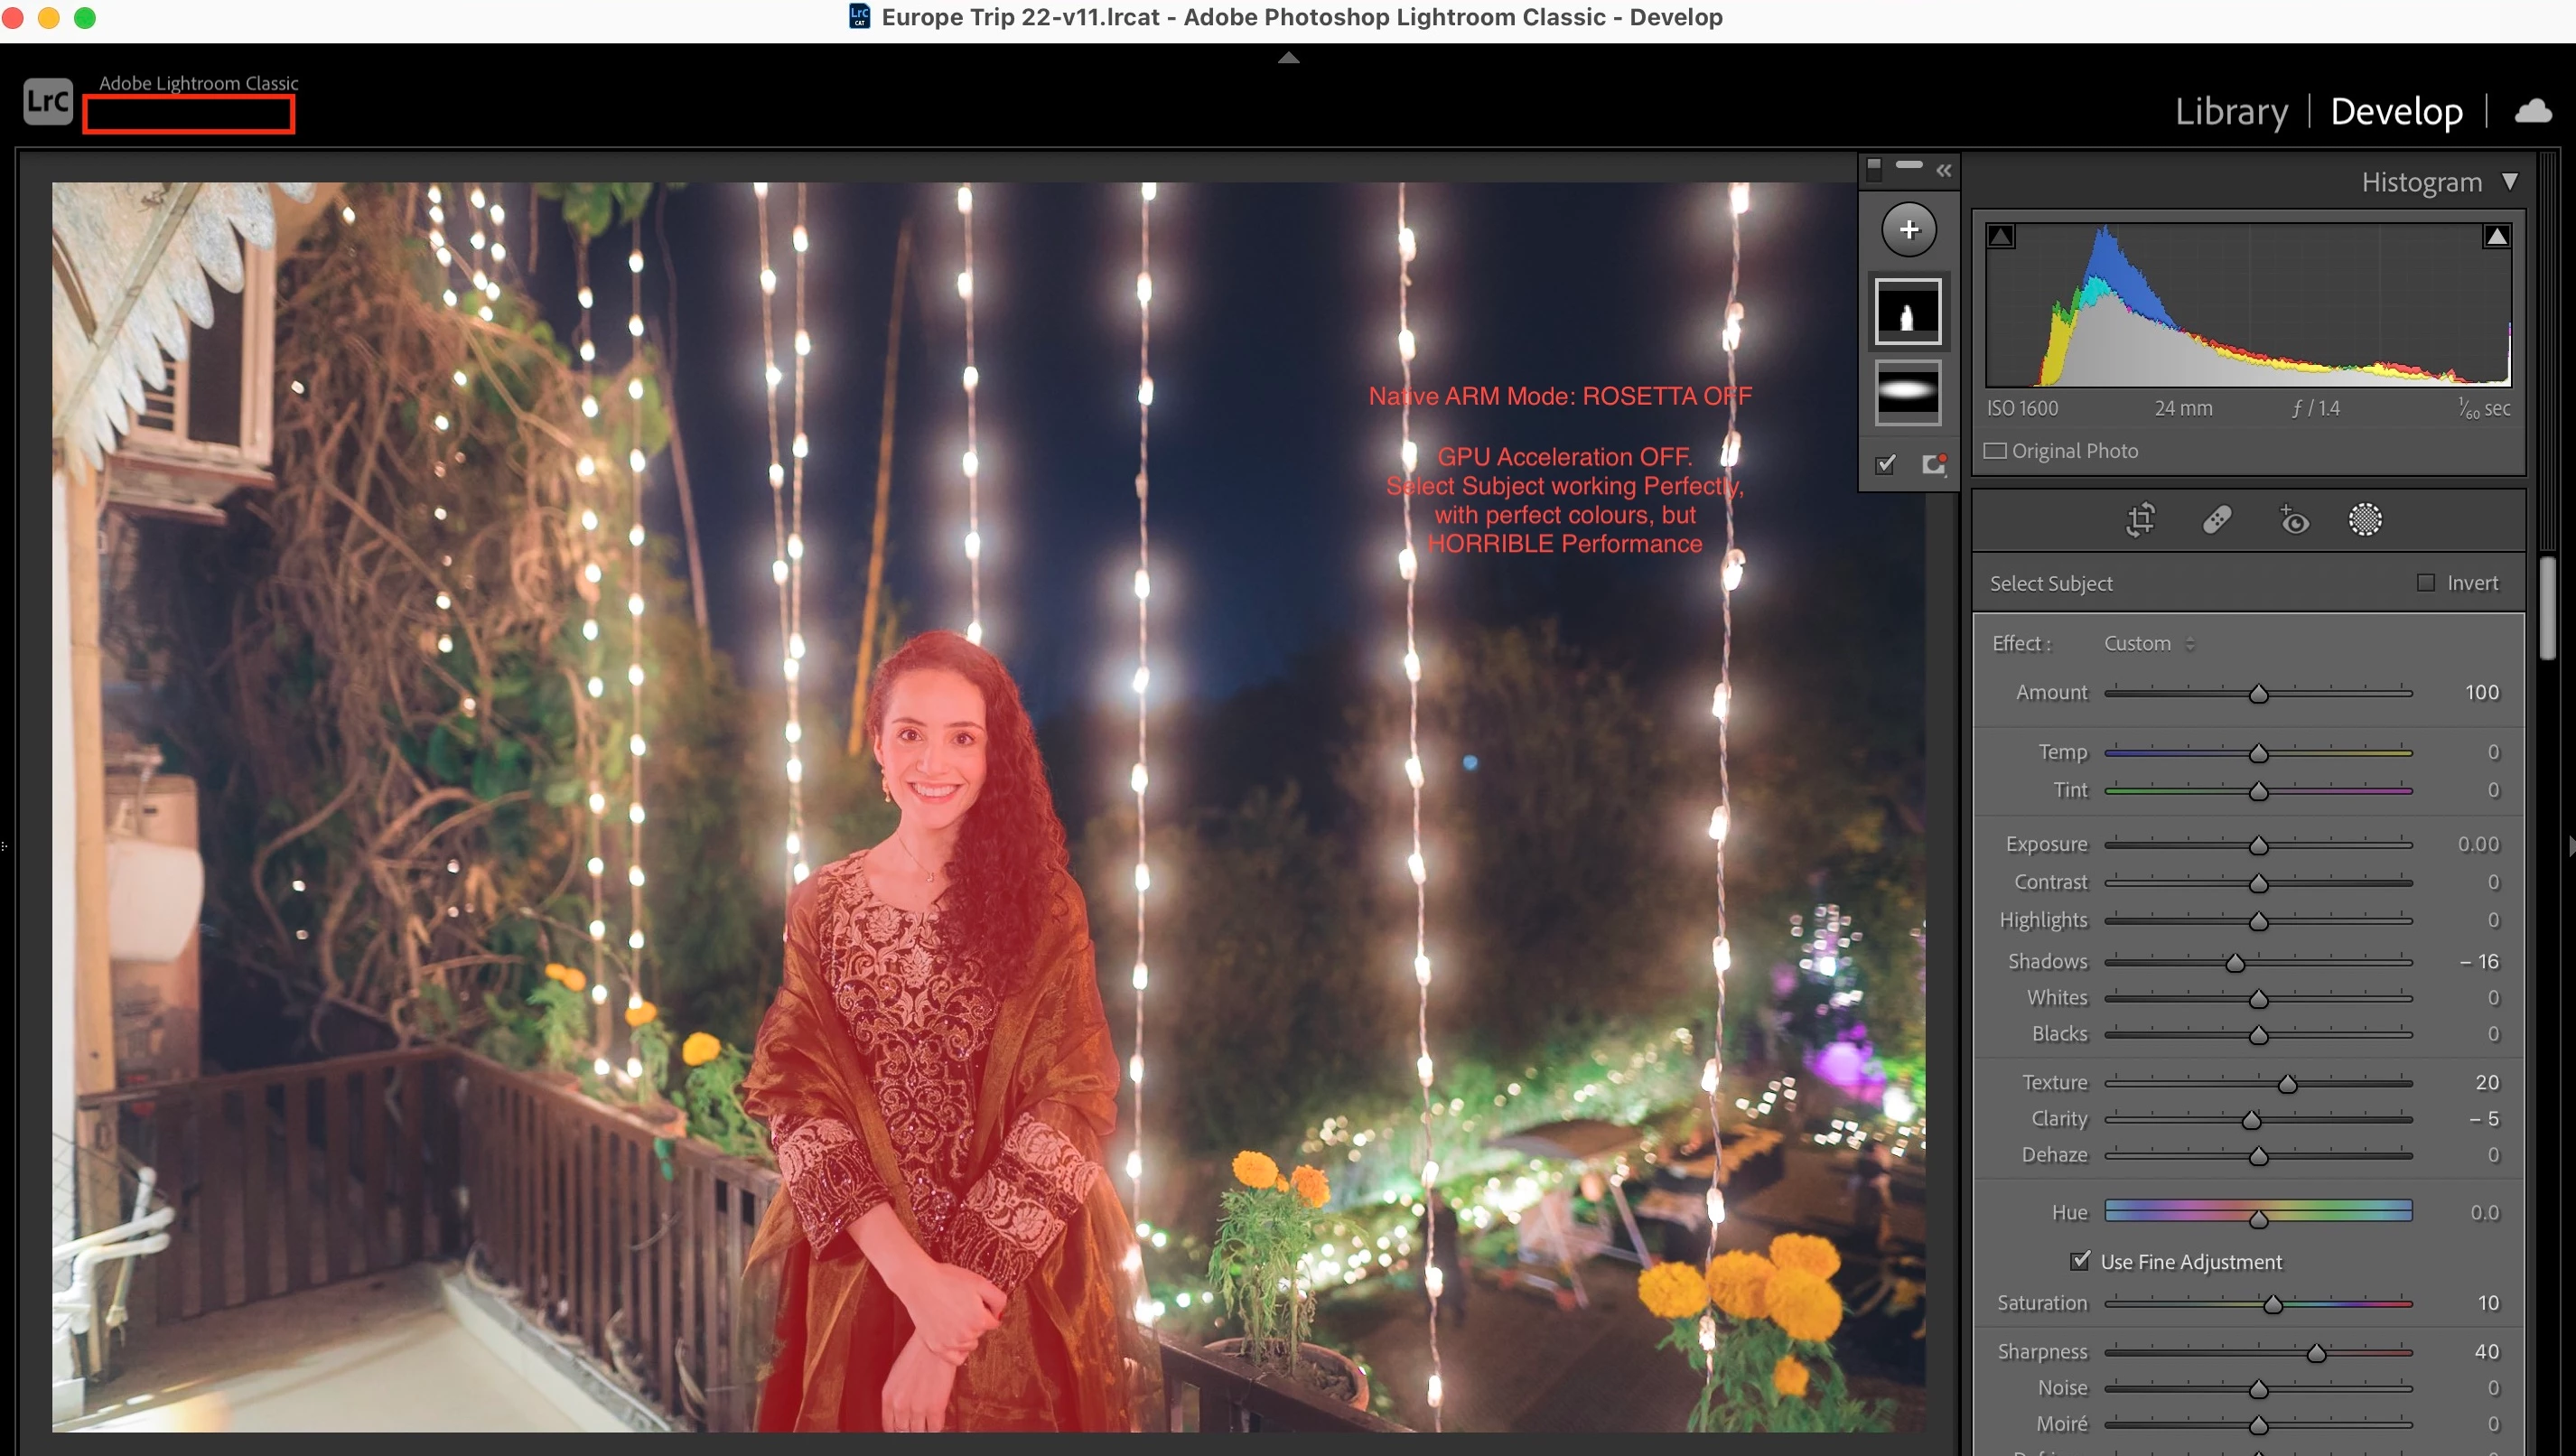Open cloud sync status icon

click(2533, 111)
